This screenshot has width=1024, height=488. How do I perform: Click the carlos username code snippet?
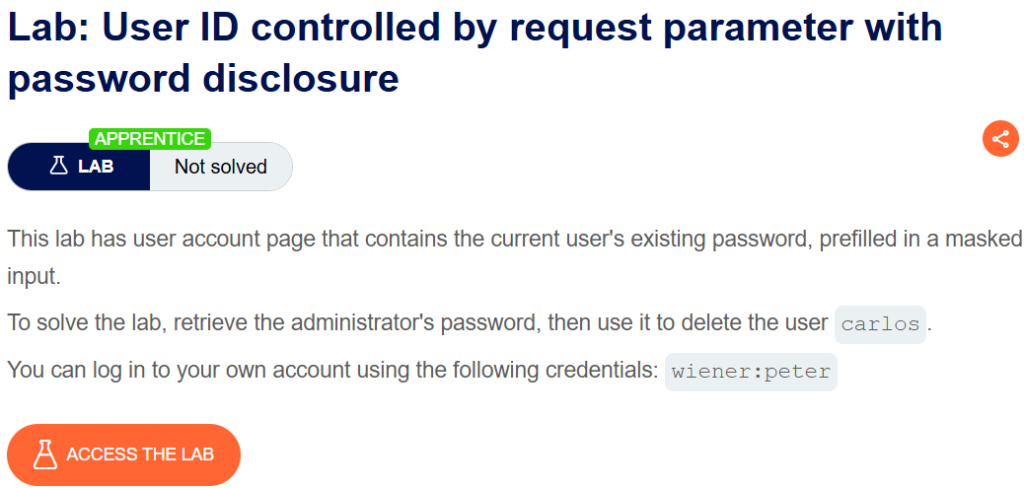tap(880, 324)
